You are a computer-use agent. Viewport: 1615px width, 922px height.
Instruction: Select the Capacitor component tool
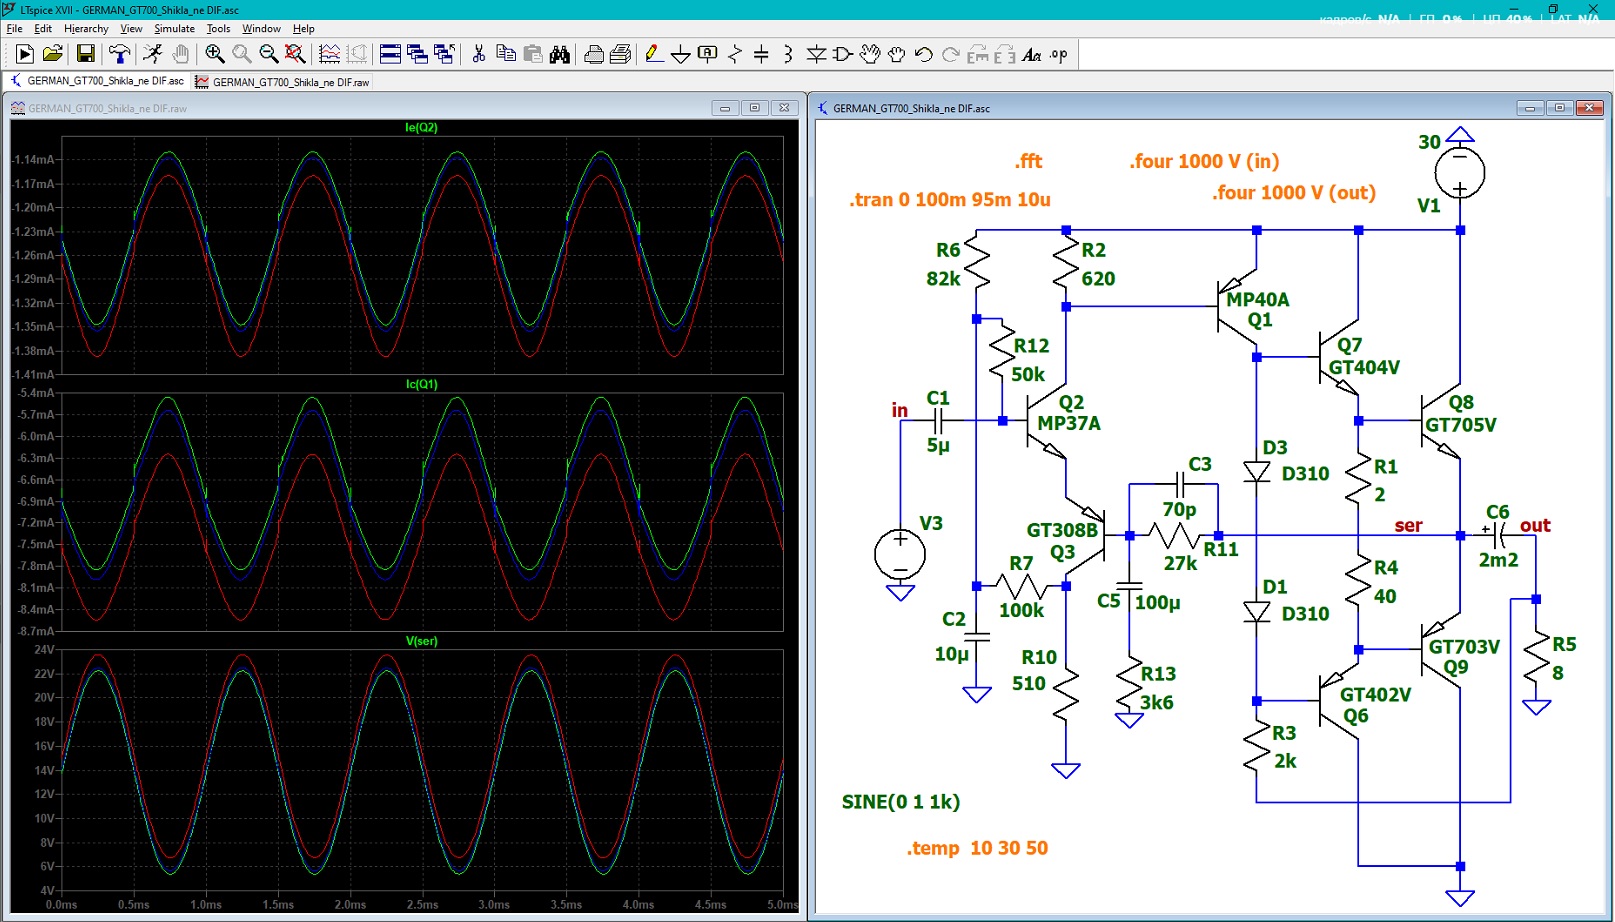coord(761,54)
